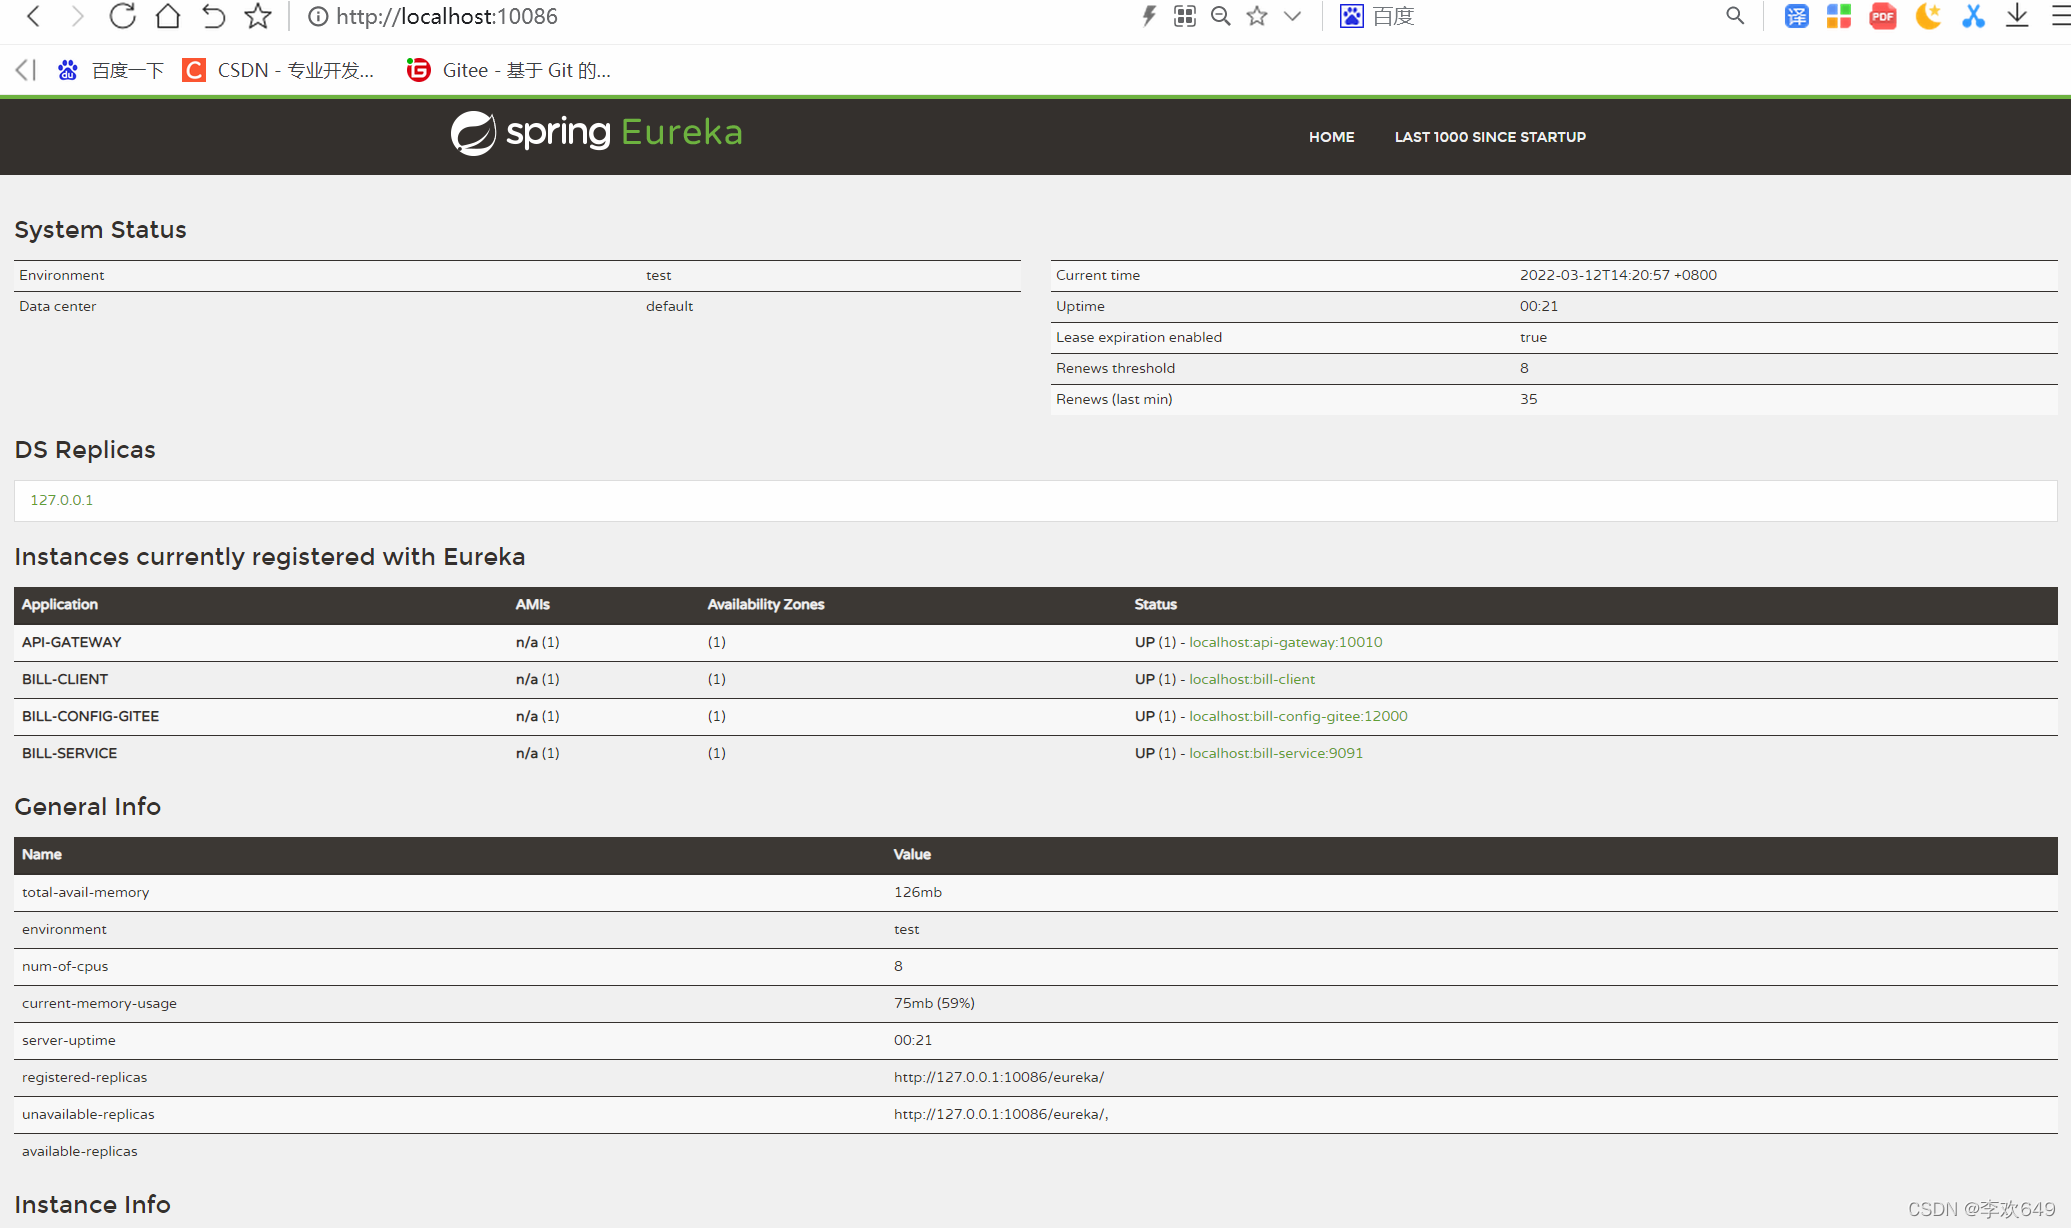Open the PDF extension icon
Image resolution: width=2071 pixels, height=1228 pixels.
point(1883,16)
